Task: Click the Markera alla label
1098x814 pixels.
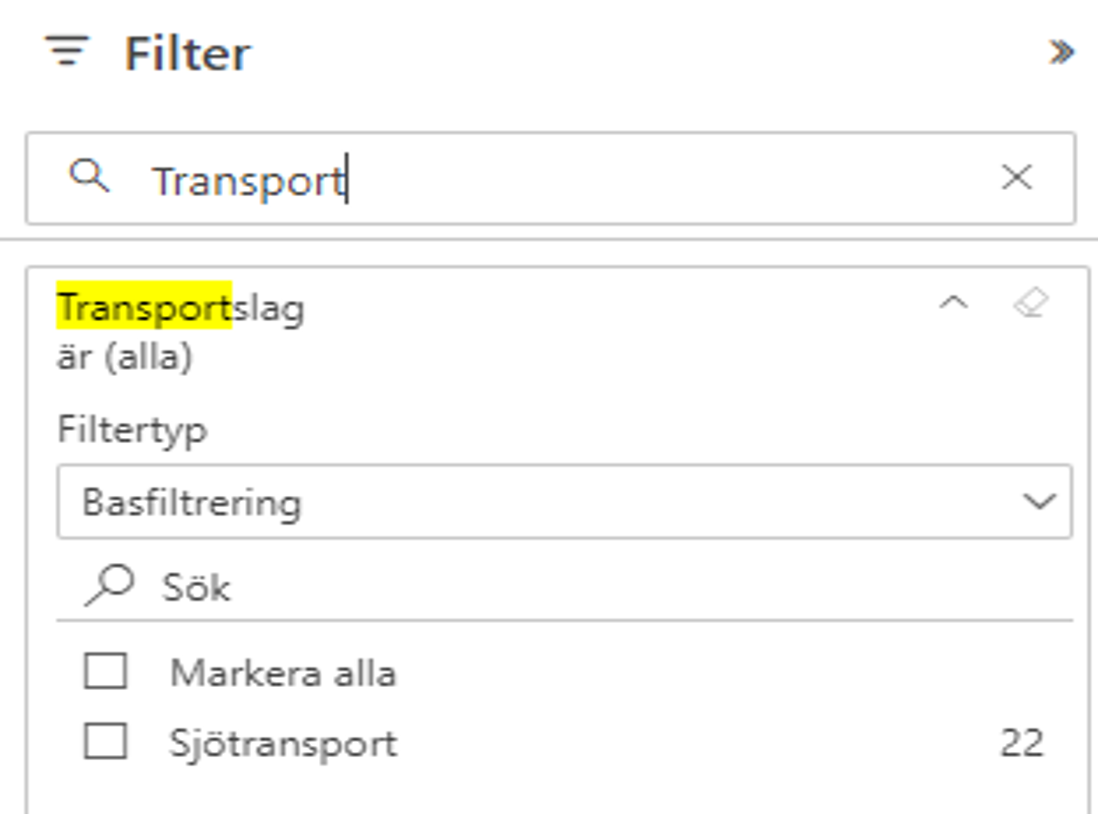Action: click(284, 673)
